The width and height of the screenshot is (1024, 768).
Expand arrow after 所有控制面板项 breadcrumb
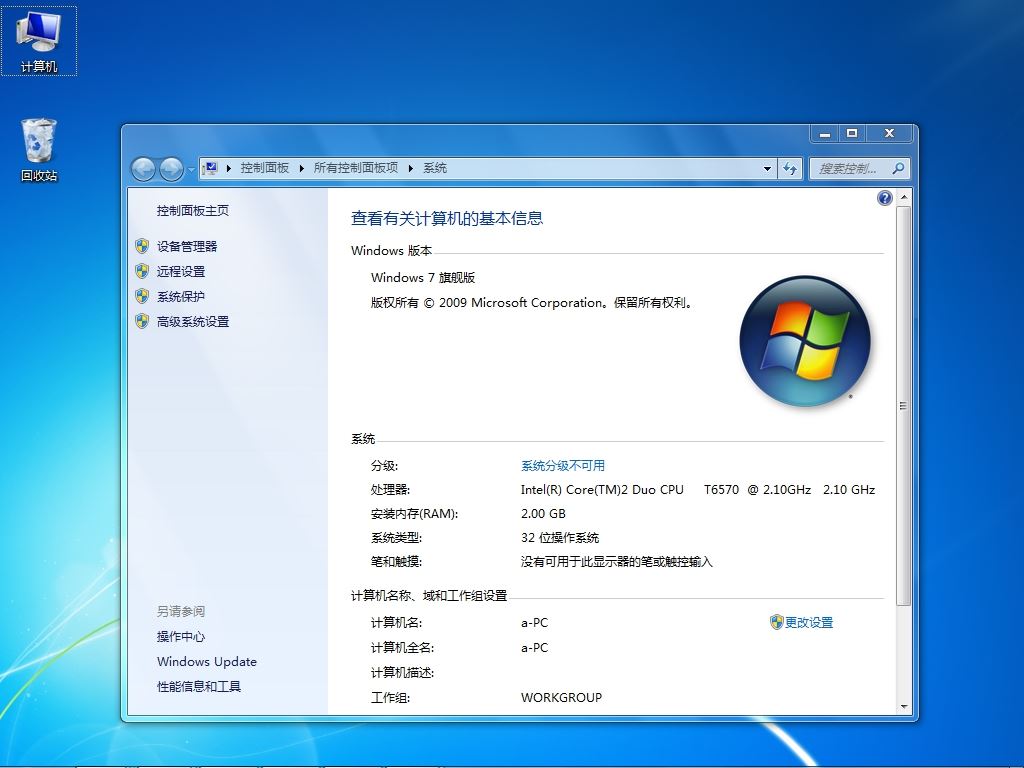pyautogui.click(x=411, y=168)
